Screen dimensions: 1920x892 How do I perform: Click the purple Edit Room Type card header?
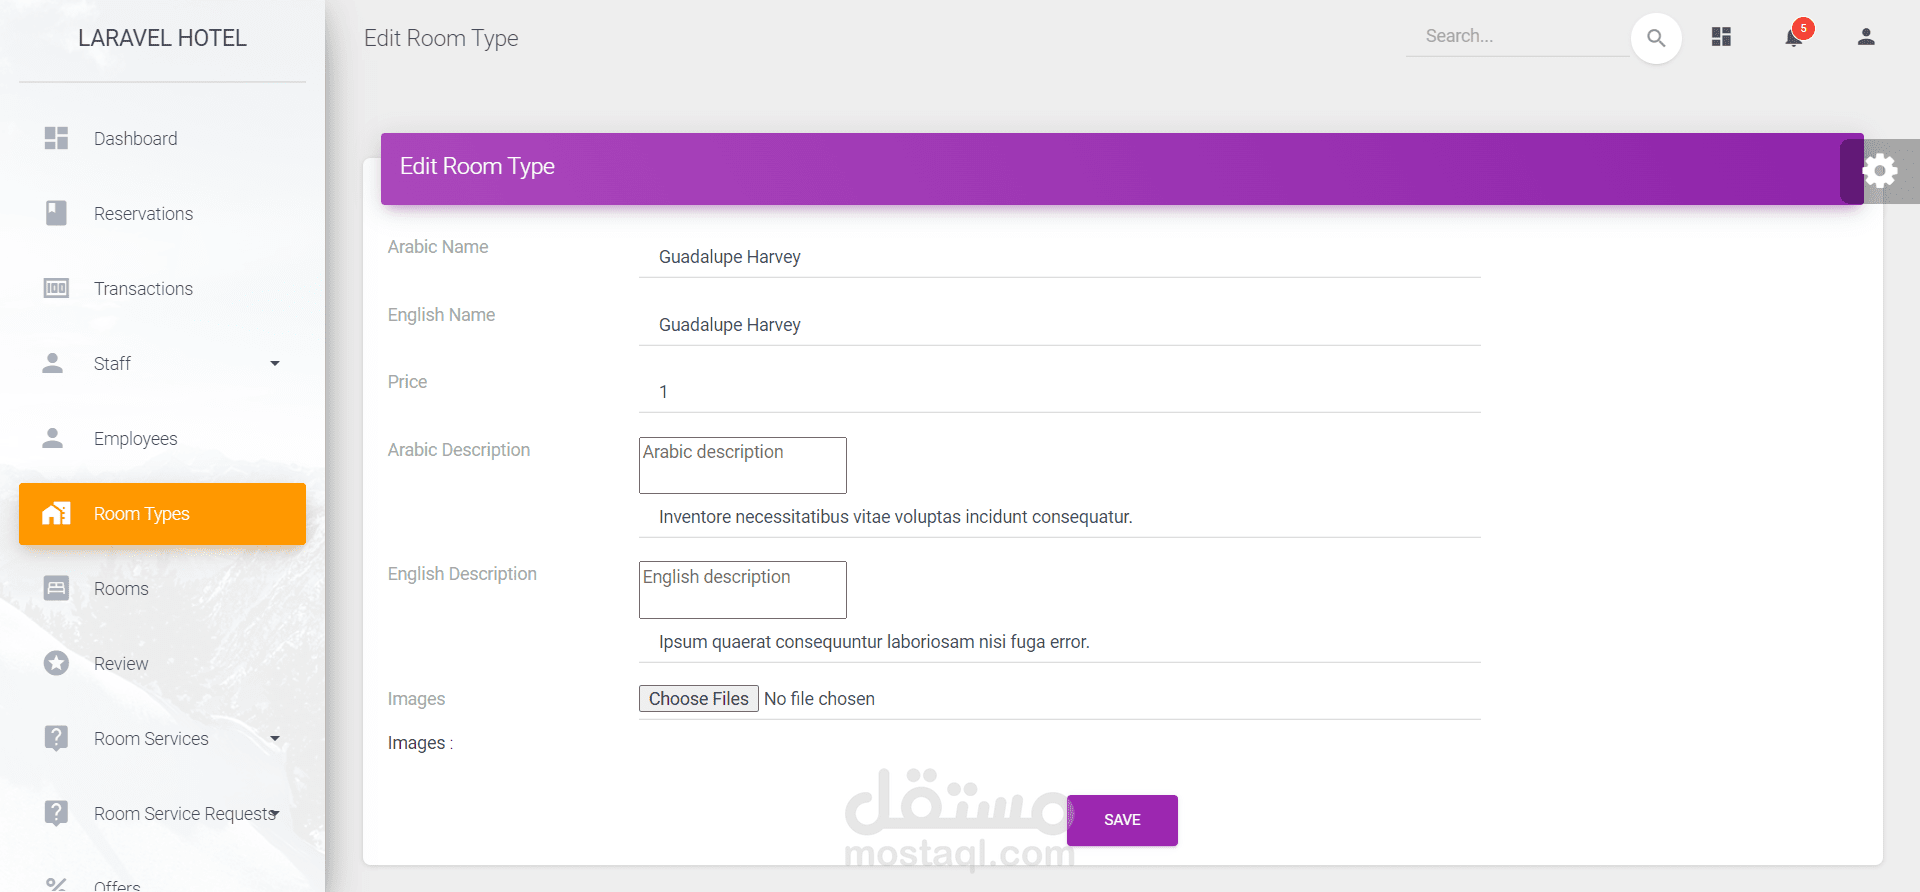point(1122,169)
